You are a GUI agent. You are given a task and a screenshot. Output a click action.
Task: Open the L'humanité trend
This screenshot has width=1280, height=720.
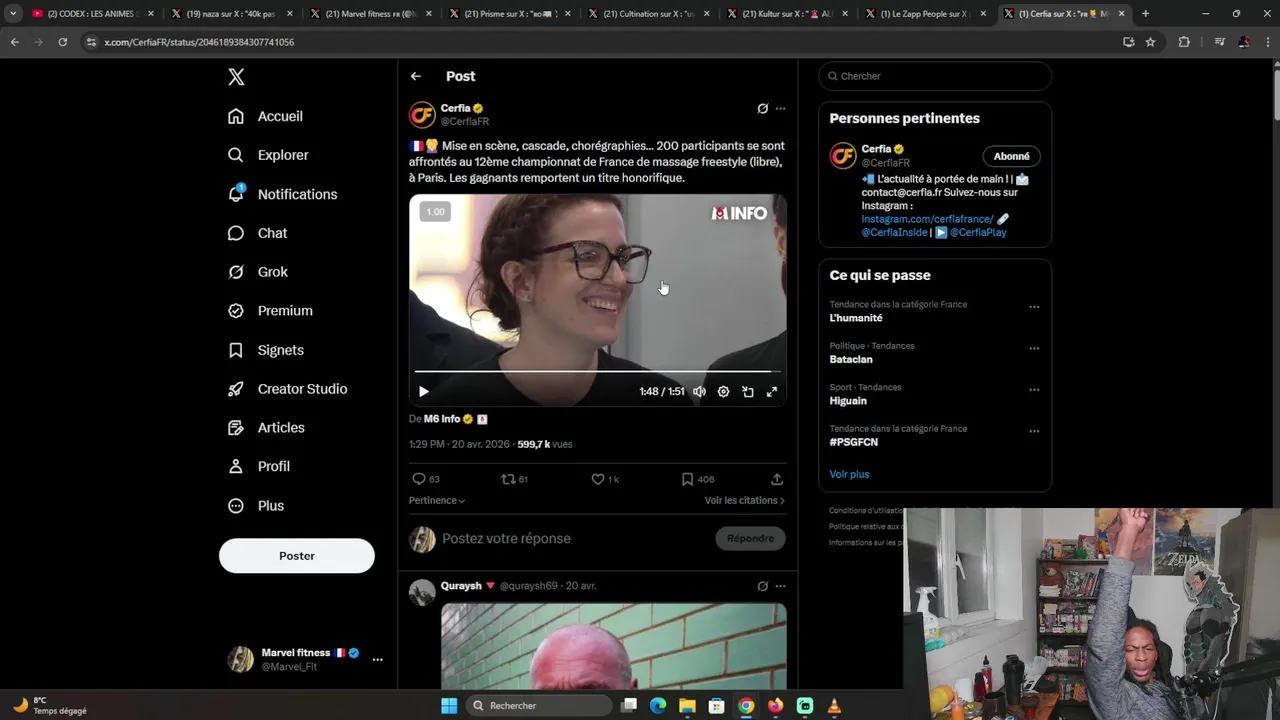[x=856, y=318]
